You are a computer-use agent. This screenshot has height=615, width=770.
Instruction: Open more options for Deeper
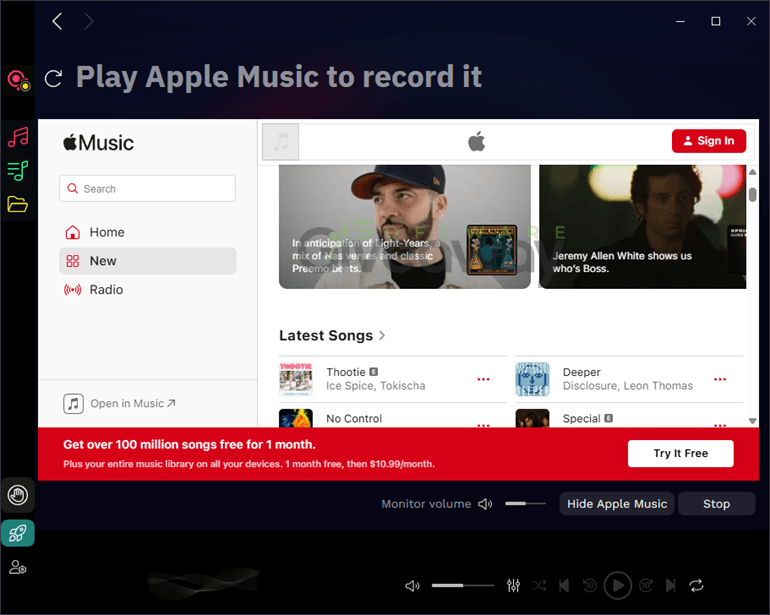[x=720, y=379]
